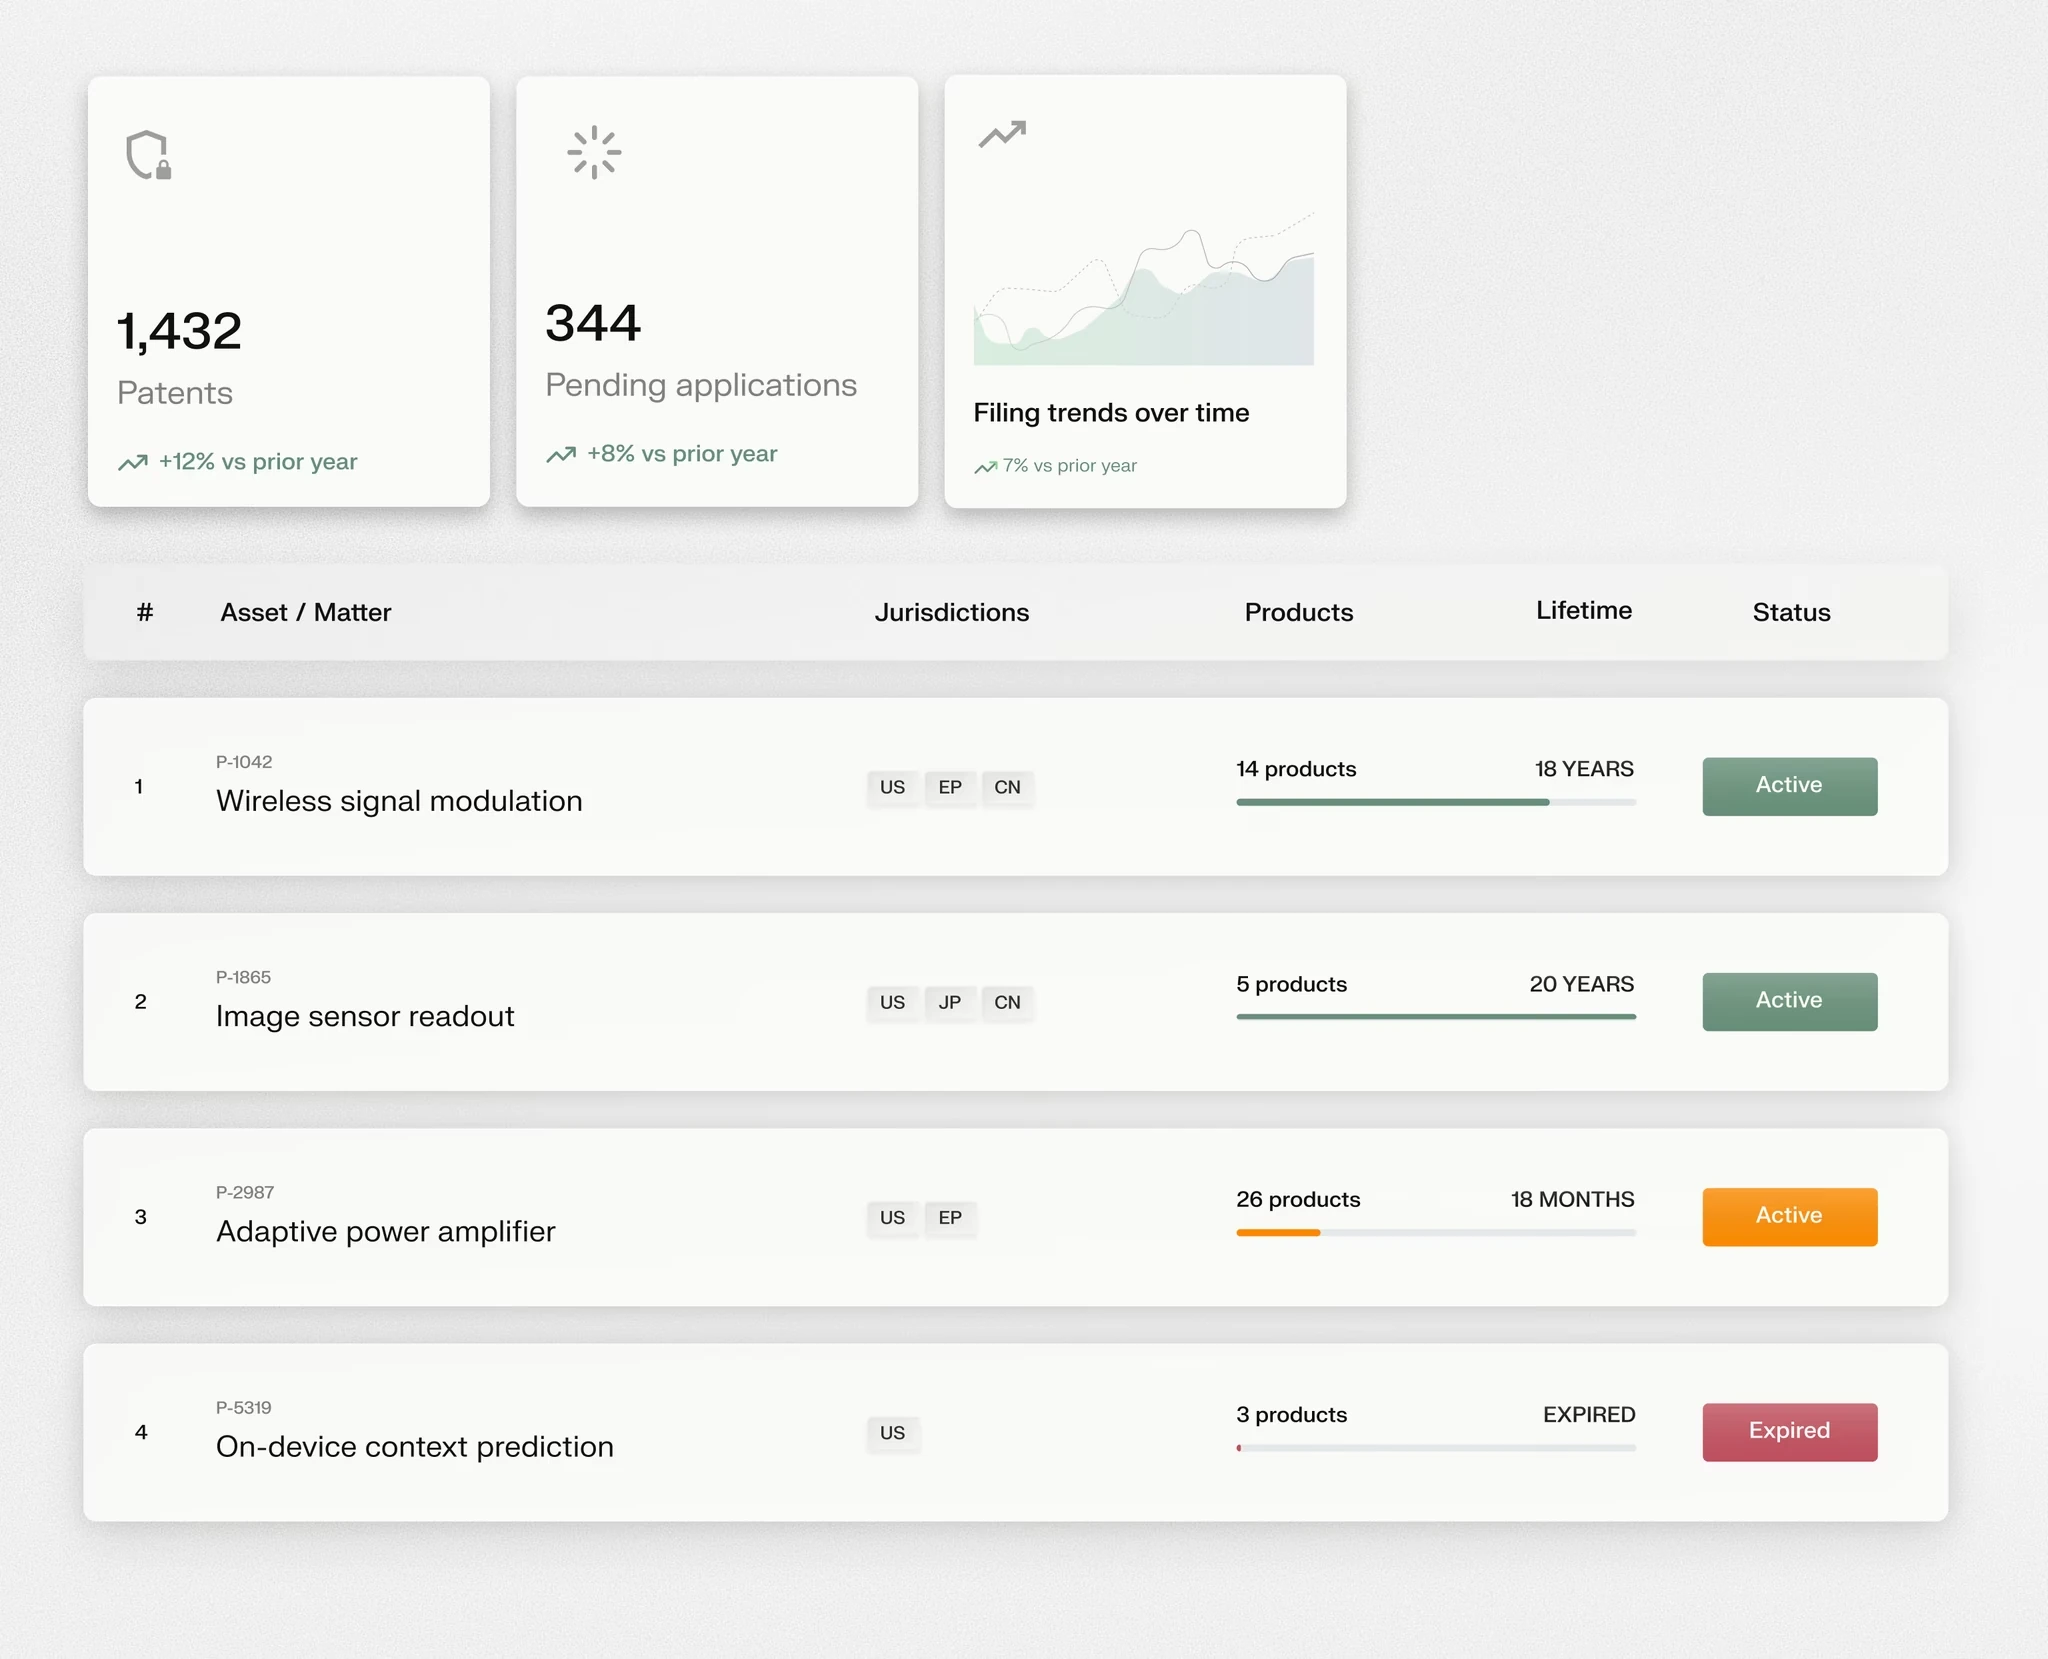This screenshot has width=2048, height=1659.
Task: Click the JP tag in Image sensor readout row
Action: tap(950, 1002)
